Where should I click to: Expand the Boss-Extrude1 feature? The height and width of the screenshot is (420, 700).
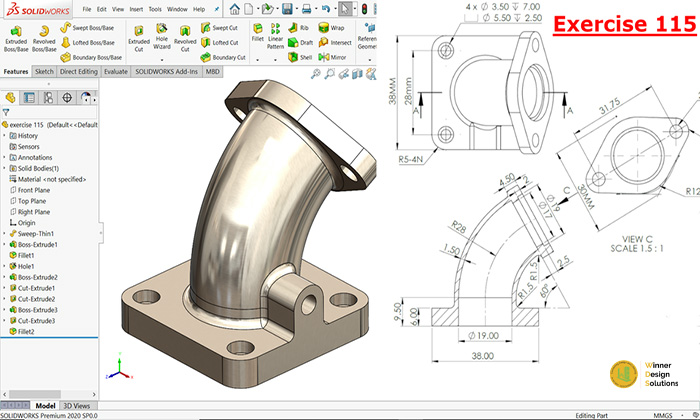click(4, 245)
